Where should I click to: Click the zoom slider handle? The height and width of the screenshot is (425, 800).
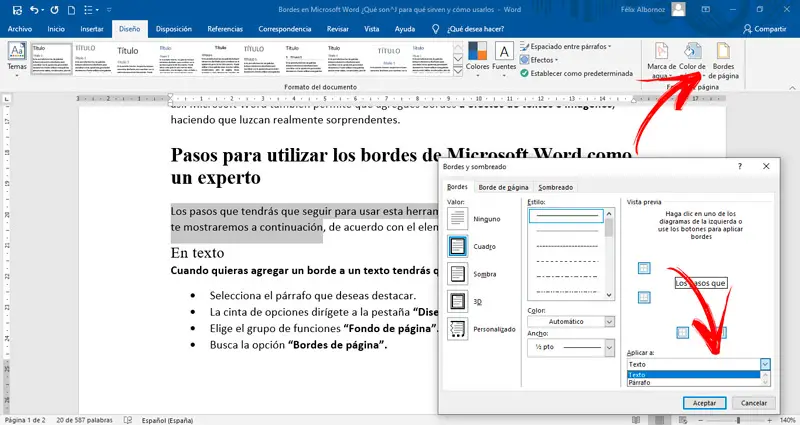[738, 420]
